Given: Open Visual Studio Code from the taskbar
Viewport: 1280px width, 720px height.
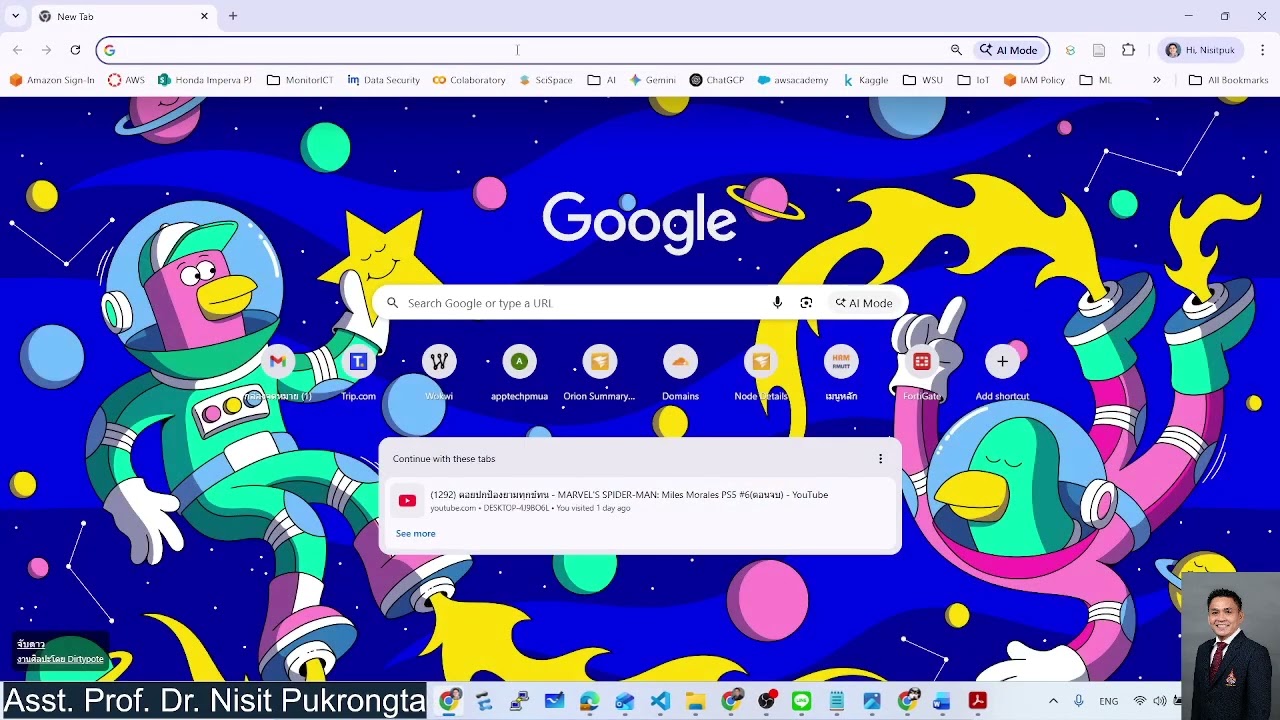Looking at the screenshot, I should coord(660,701).
